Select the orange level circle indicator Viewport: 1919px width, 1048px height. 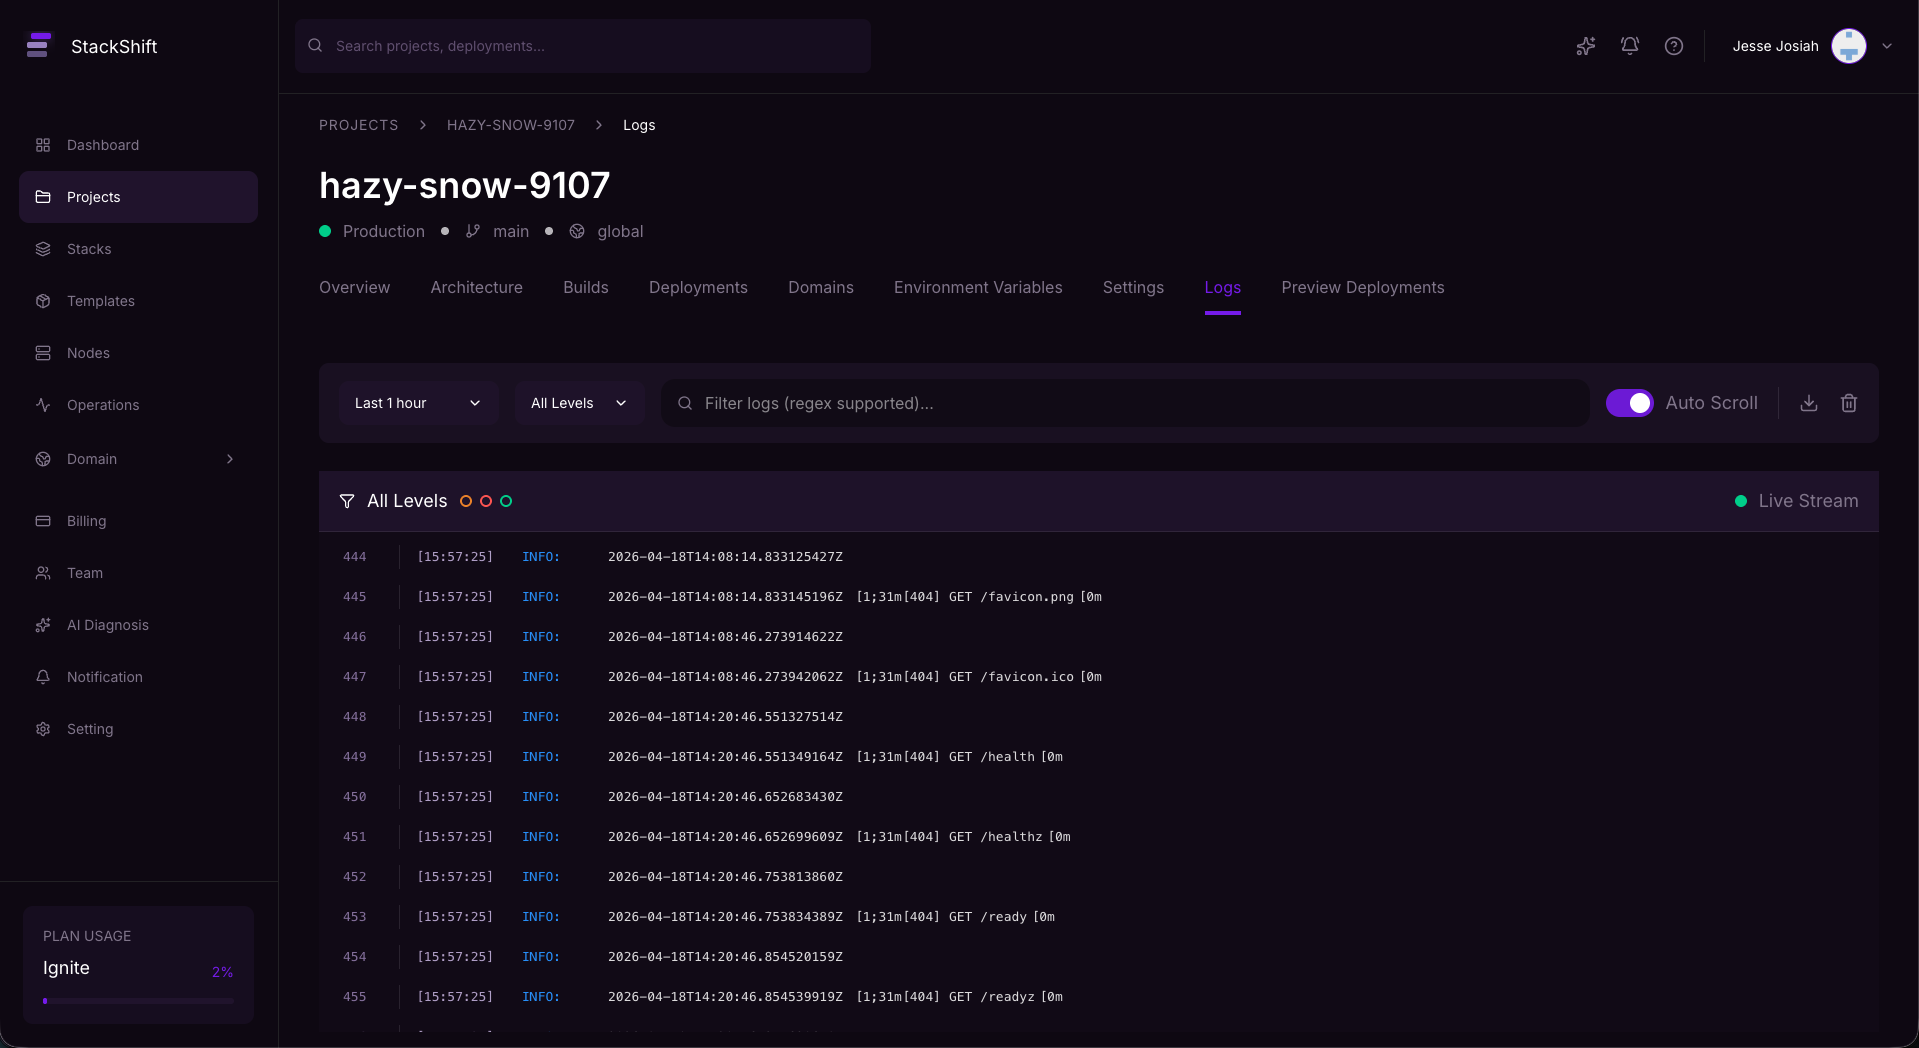[x=466, y=501]
